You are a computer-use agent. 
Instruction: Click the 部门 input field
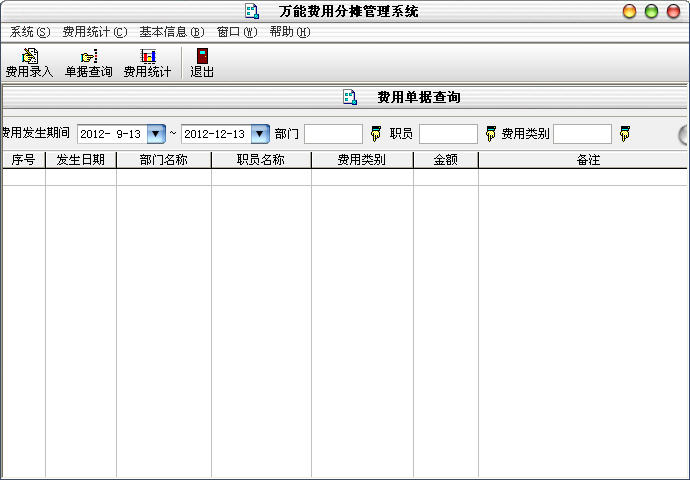(x=333, y=134)
